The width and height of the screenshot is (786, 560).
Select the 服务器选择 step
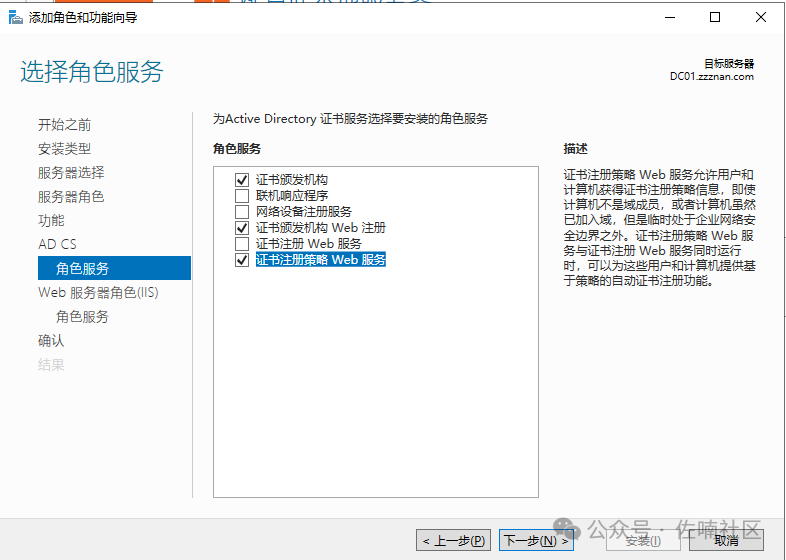click(71, 172)
